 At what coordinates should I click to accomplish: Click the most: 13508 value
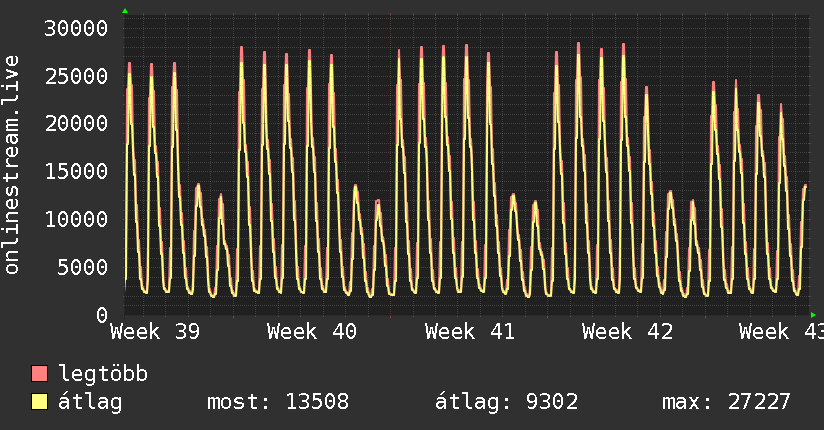[x=278, y=402]
